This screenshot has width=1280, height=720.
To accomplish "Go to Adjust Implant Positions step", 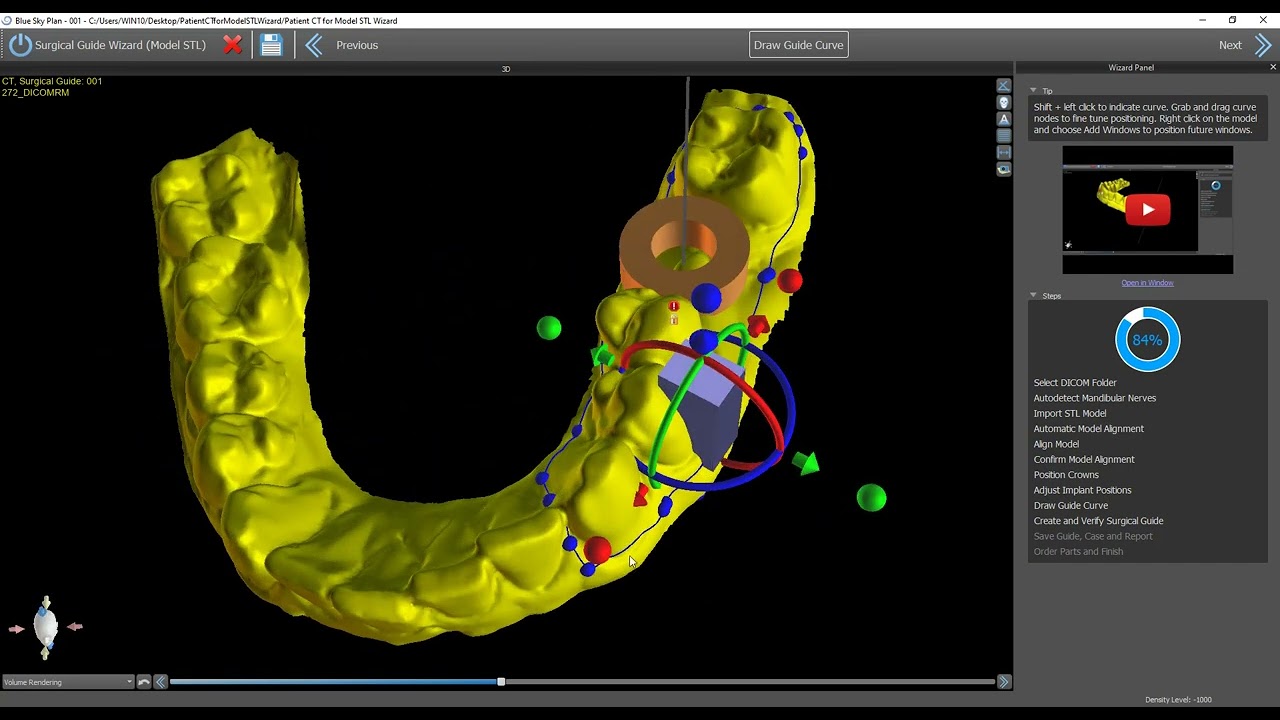I will point(1083,490).
